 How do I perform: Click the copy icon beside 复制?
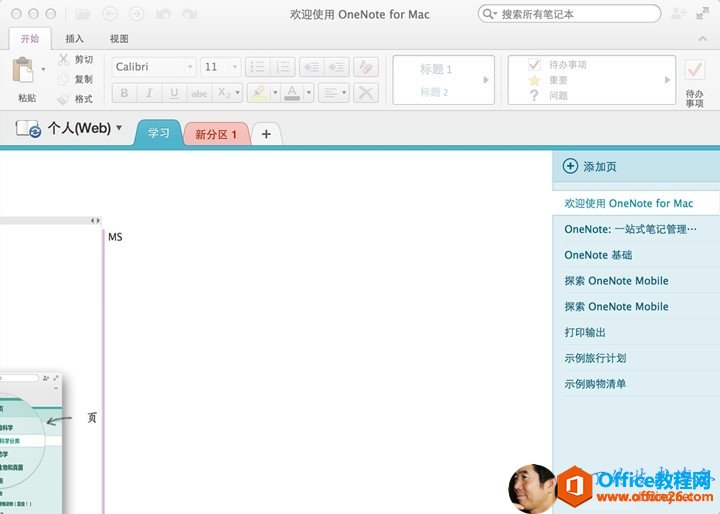point(63,79)
